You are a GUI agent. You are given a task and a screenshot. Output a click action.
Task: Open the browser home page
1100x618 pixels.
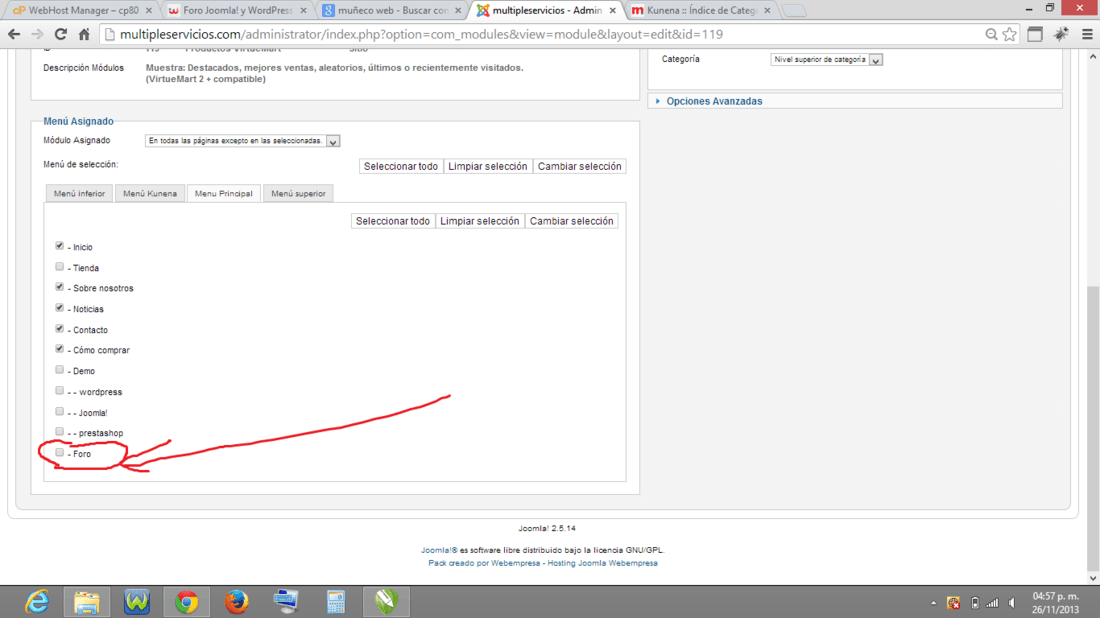(x=84, y=34)
